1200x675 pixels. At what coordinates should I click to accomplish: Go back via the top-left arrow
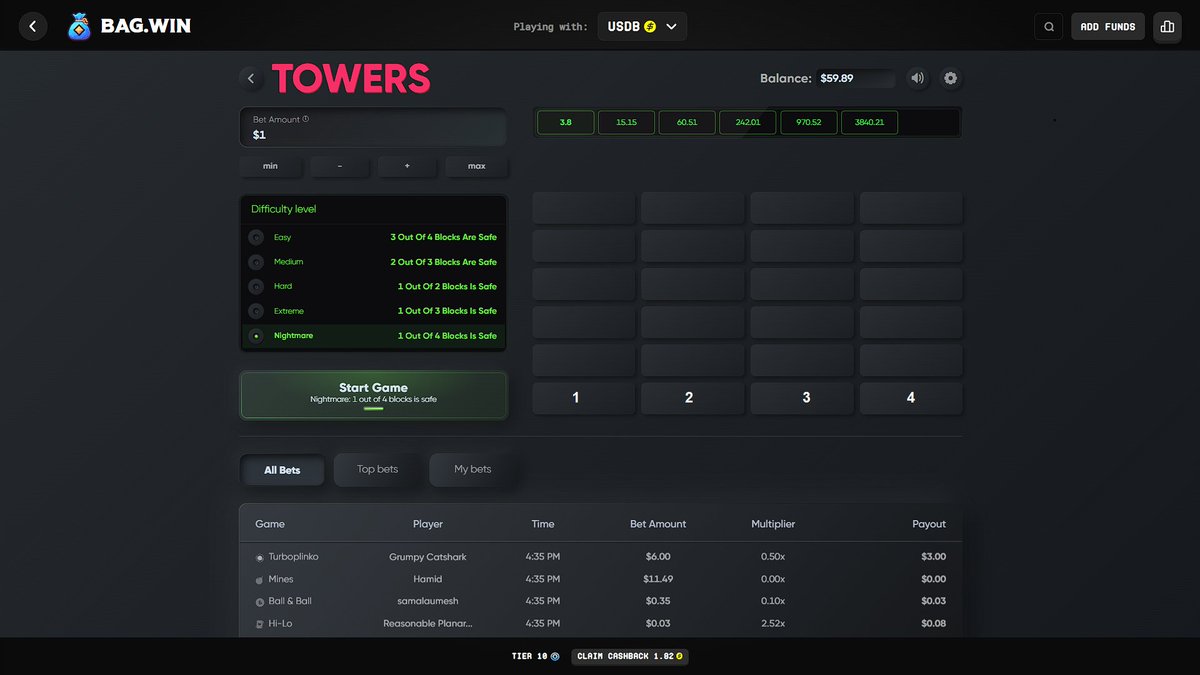coord(33,26)
